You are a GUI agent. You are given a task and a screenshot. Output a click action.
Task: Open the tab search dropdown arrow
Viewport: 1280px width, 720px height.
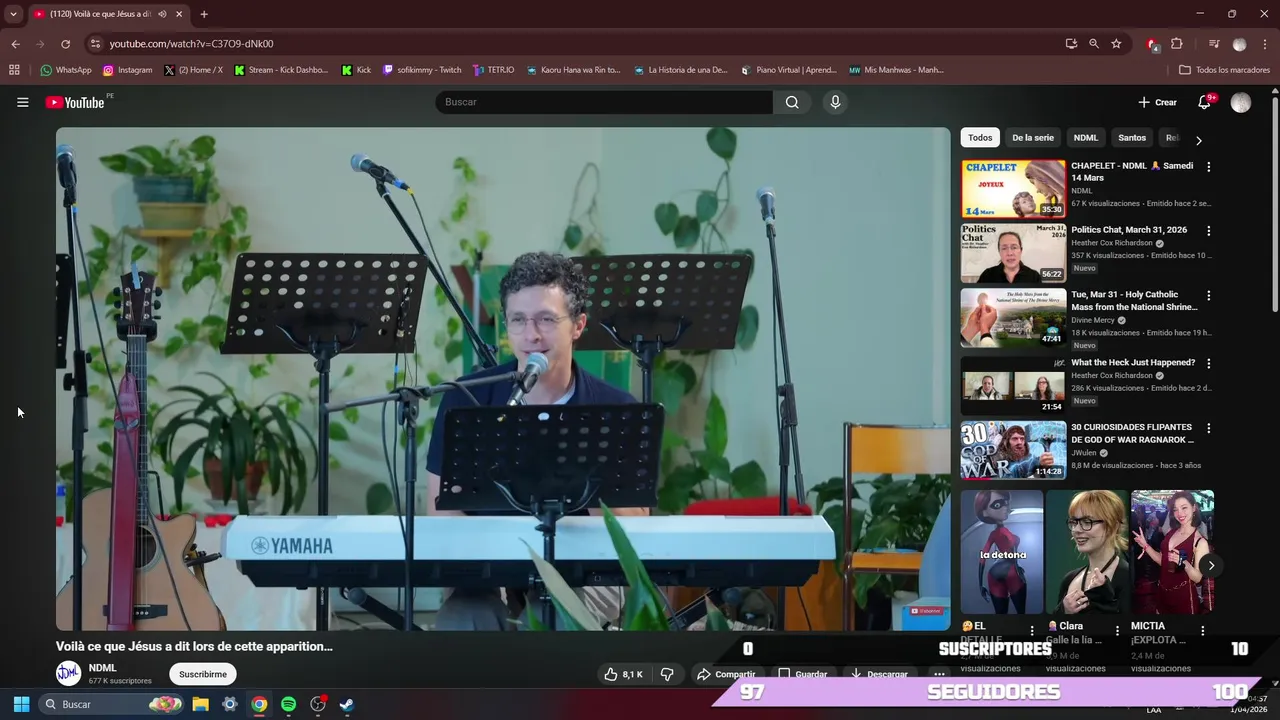click(x=13, y=14)
